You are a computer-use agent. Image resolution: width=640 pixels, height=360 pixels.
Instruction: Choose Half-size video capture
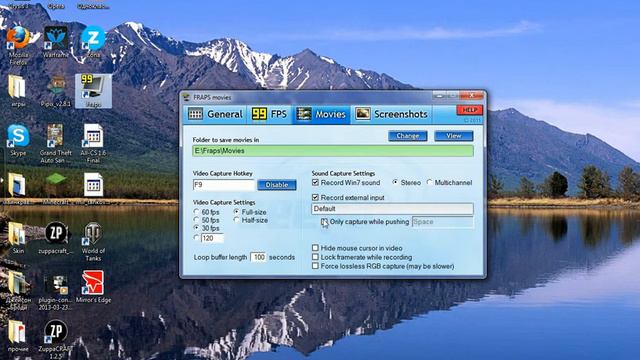point(236,220)
